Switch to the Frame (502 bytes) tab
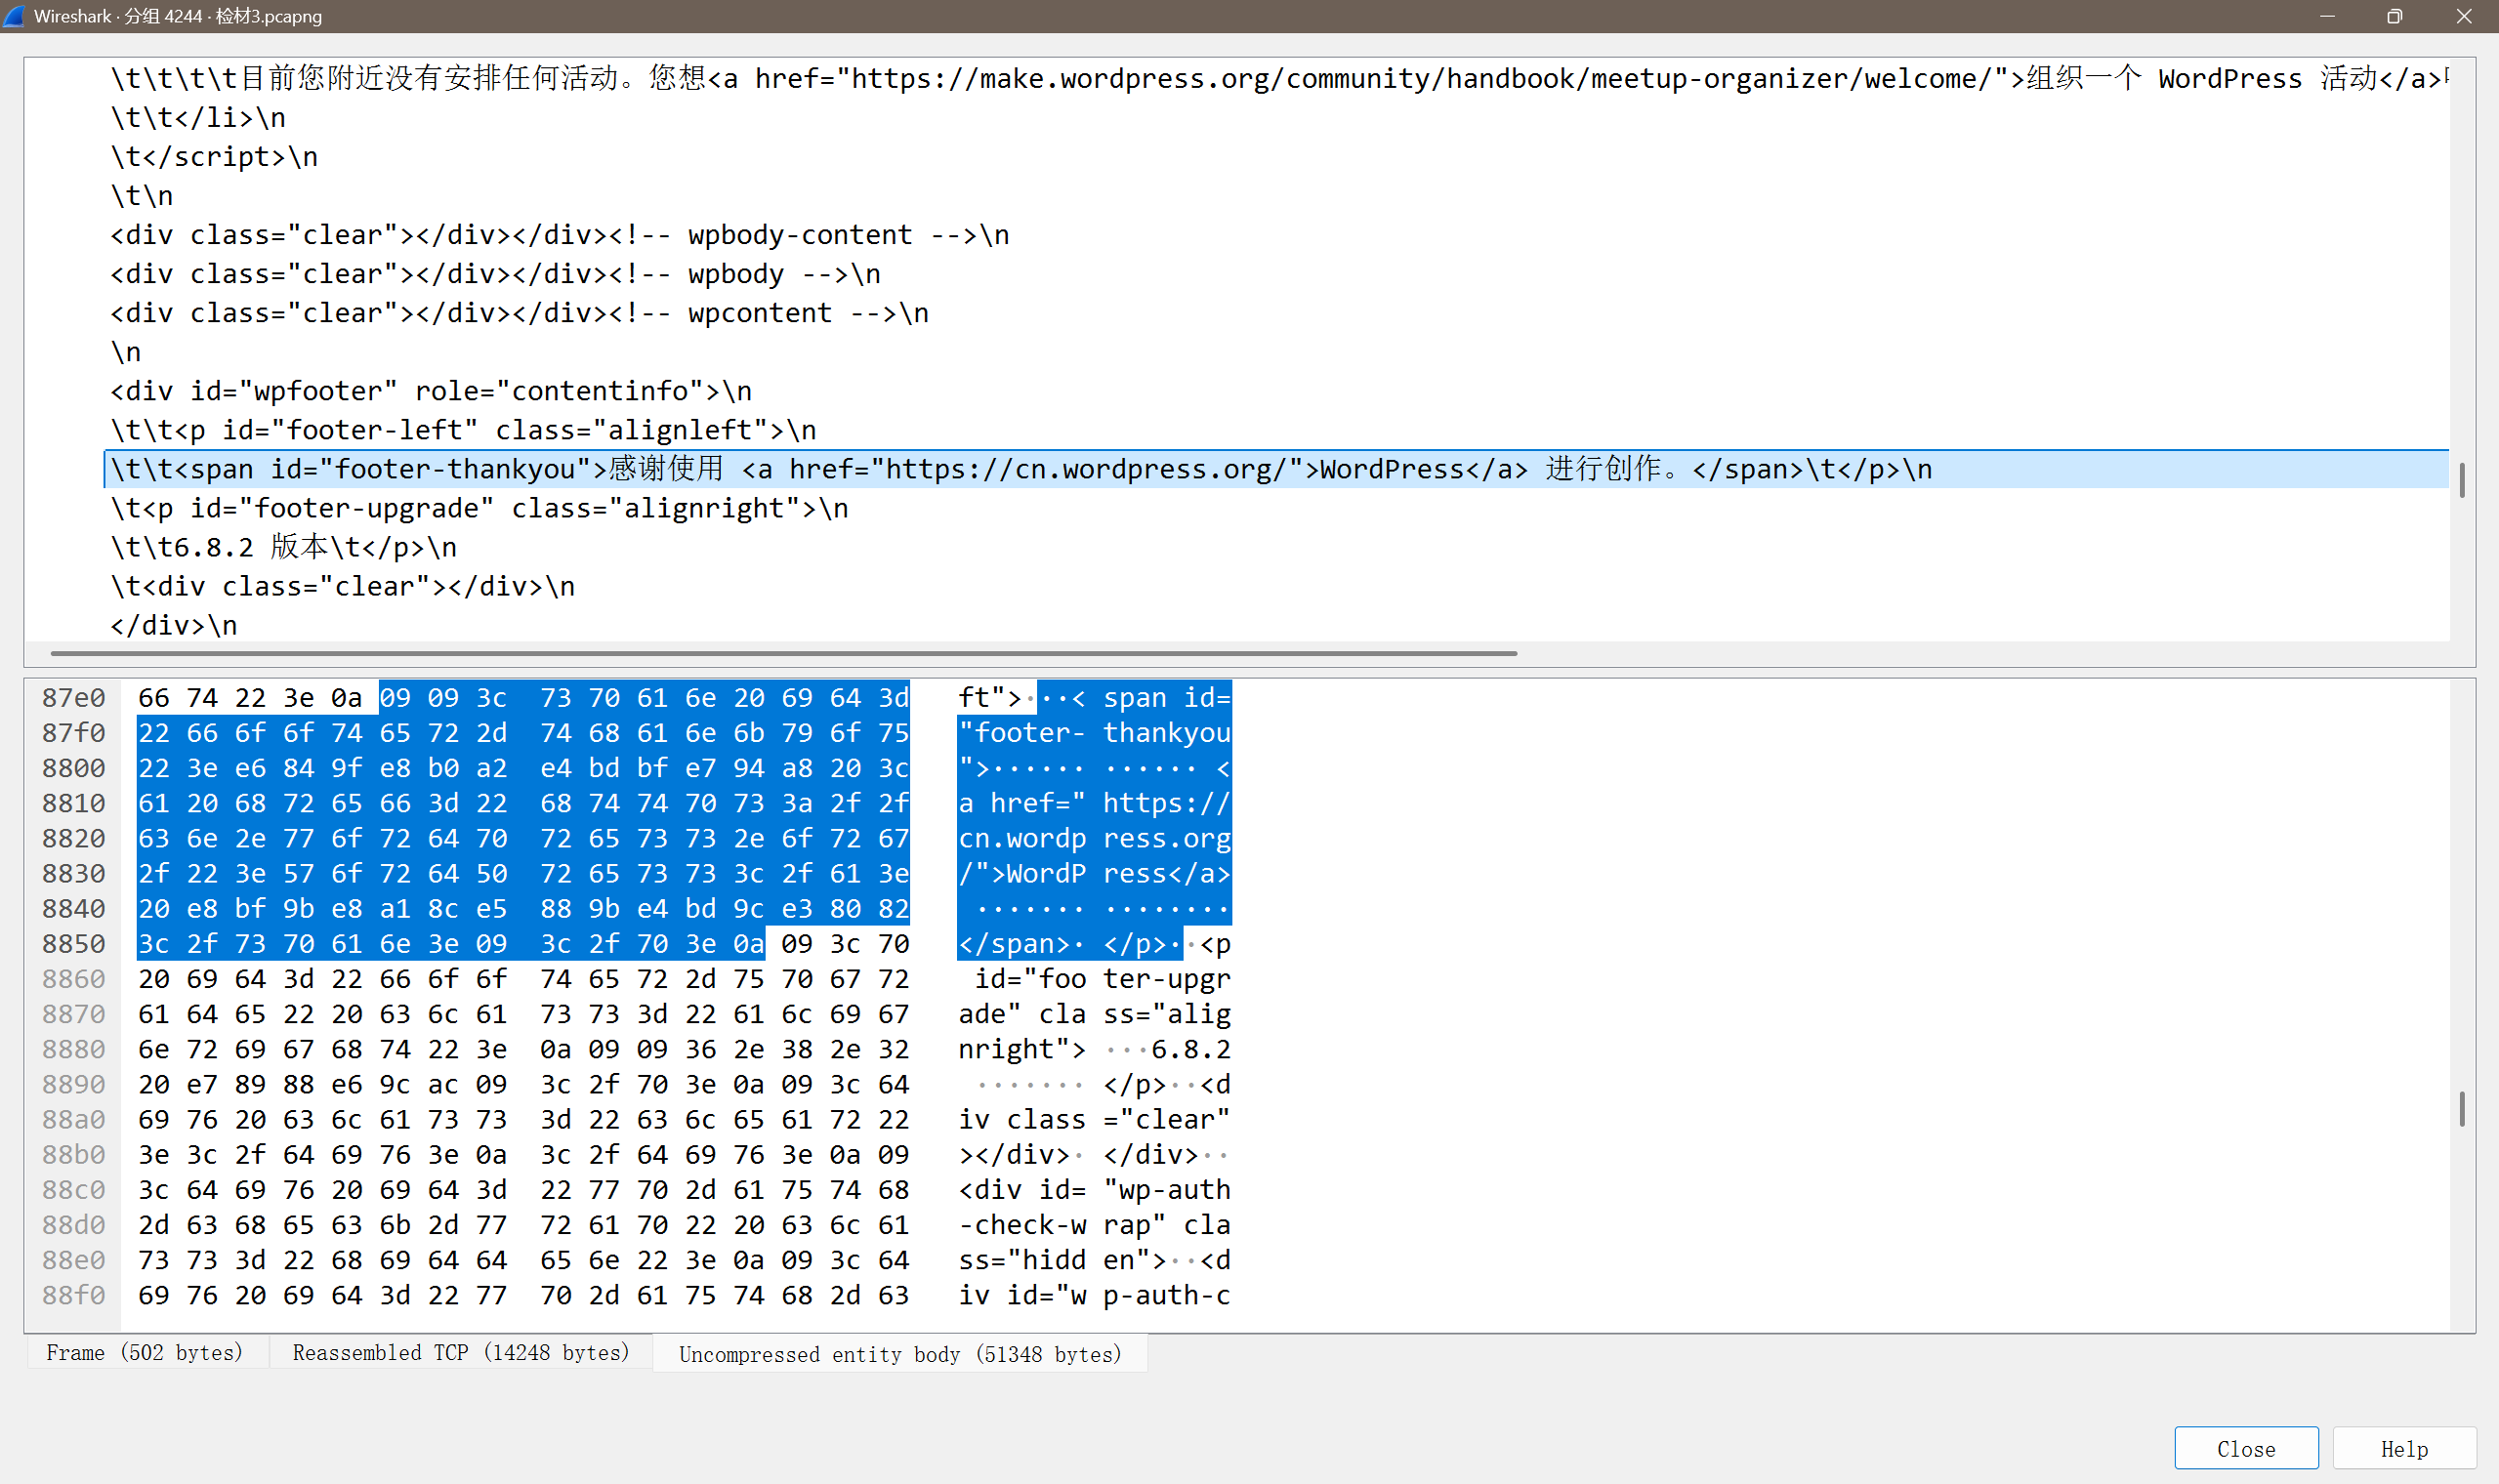The image size is (2499, 1484). 145,1352
